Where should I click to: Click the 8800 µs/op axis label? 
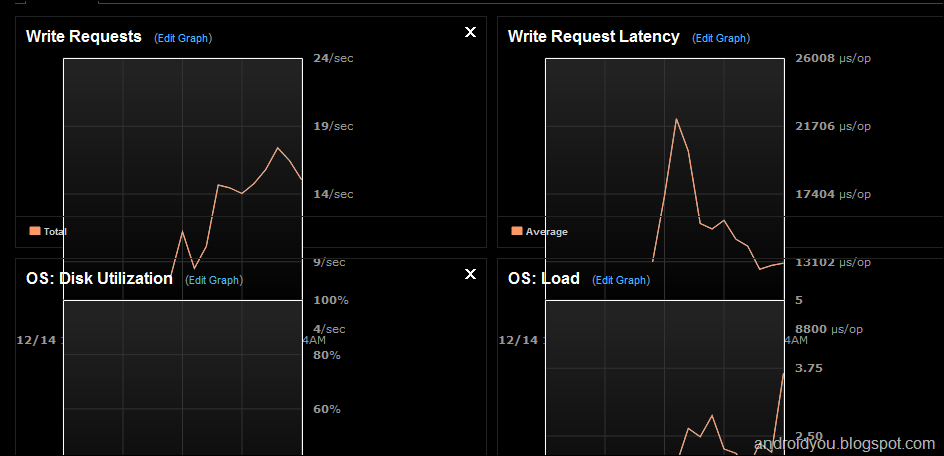coord(829,329)
